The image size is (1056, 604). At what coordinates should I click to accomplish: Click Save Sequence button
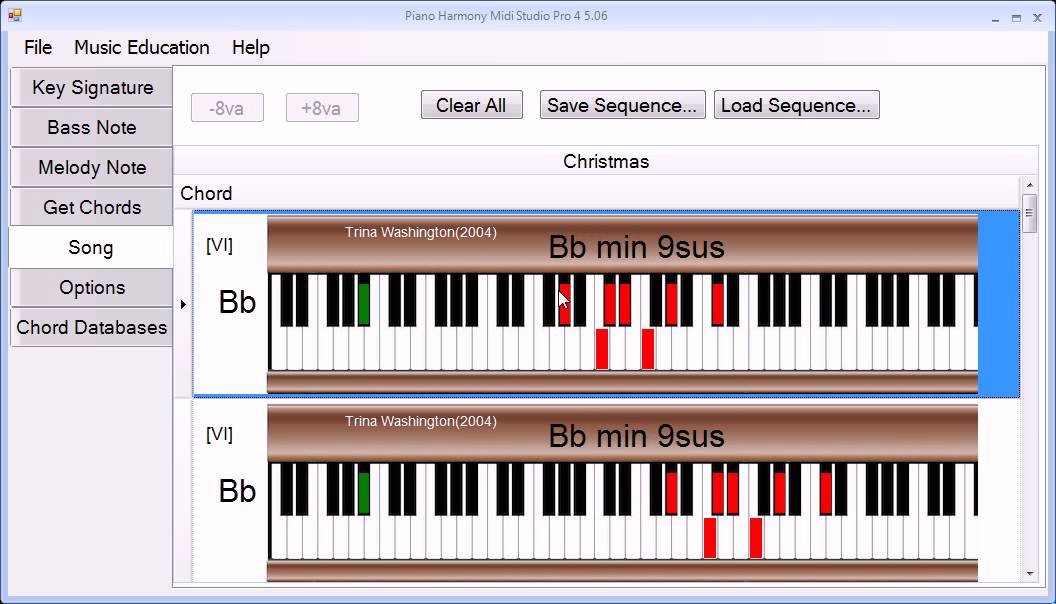pyautogui.click(x=622, y=105)
